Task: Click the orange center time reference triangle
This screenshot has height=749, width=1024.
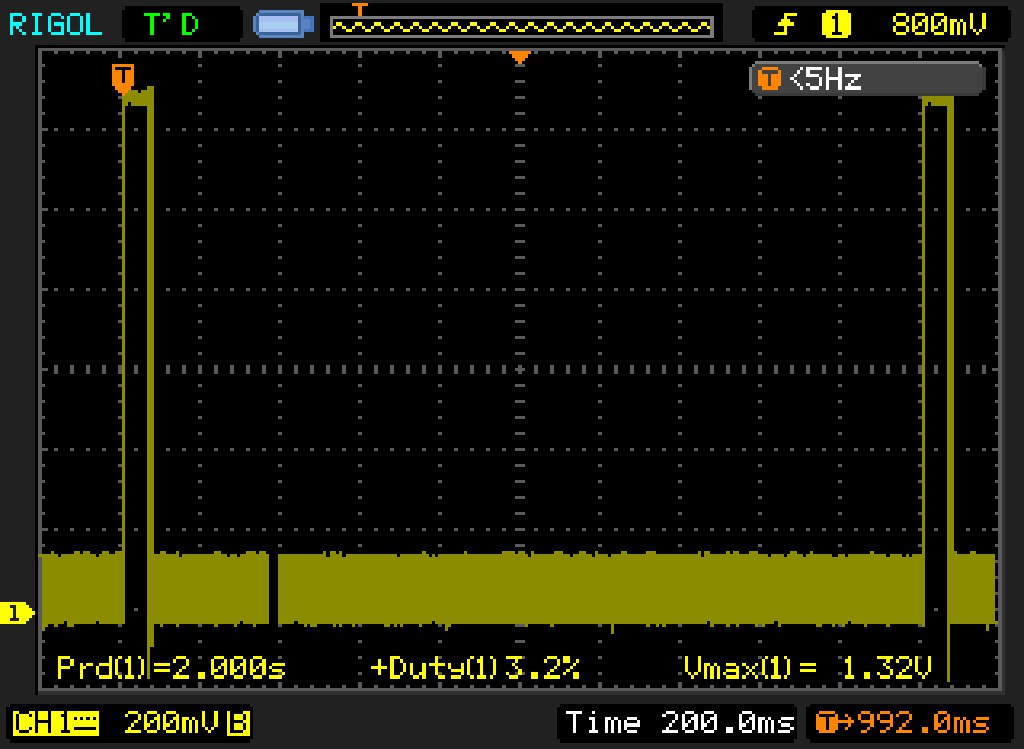Action: 519,58
